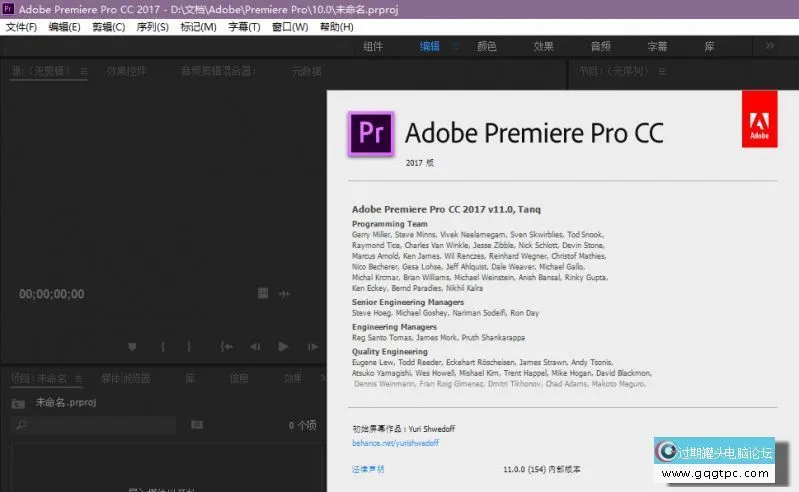Viewport: 799px width, 492px height.
Task: Step back one frame in Source monitor
Action: (x=255, y=346)
